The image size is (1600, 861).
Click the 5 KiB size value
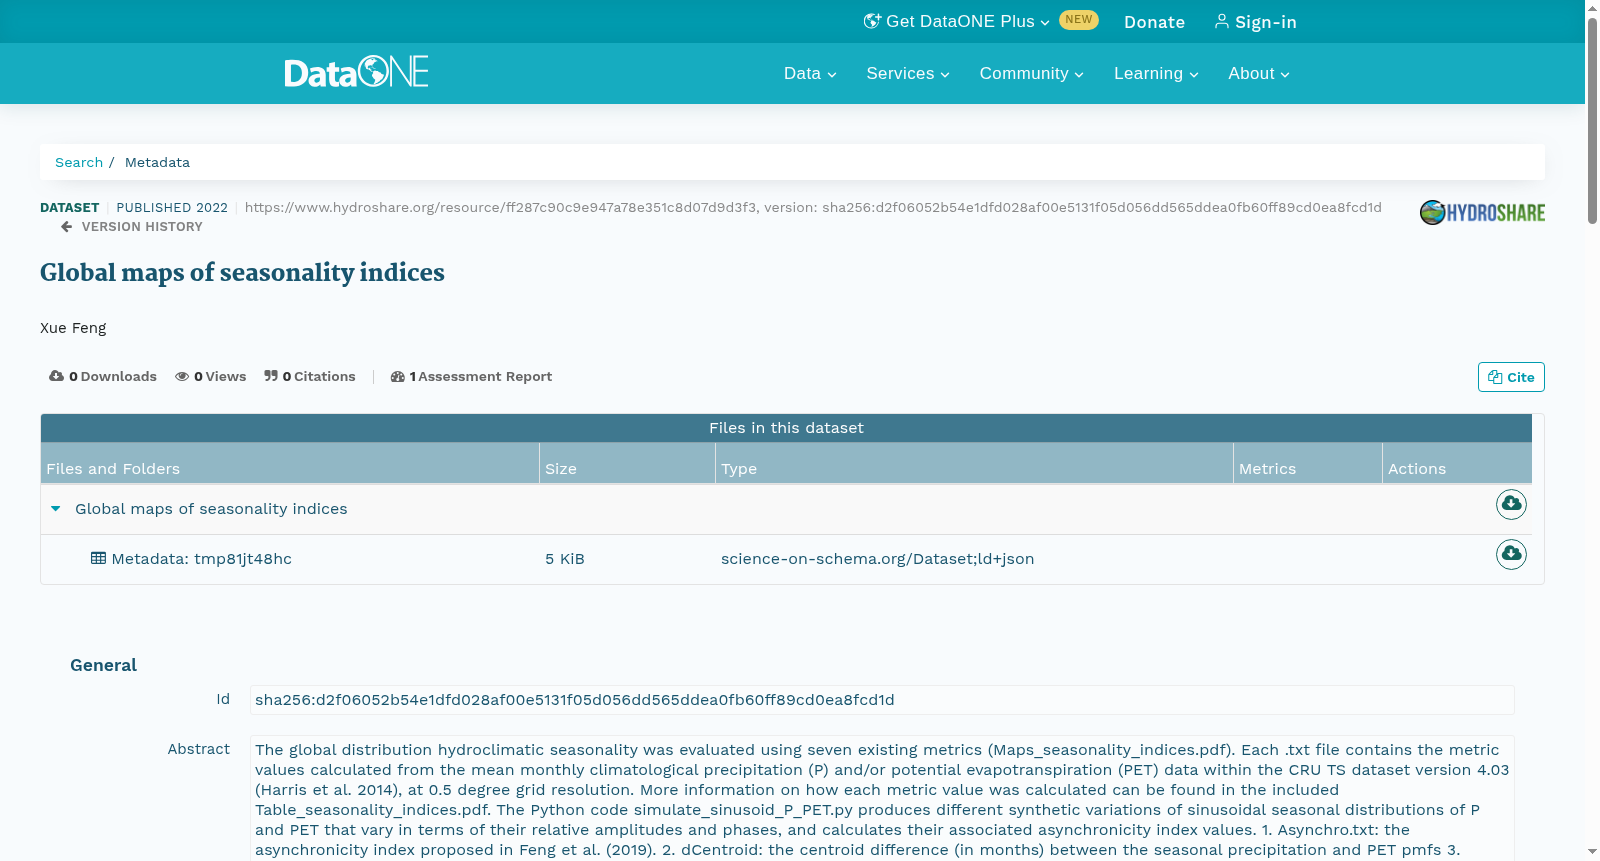pyautogui.click(x=565, y=559)
